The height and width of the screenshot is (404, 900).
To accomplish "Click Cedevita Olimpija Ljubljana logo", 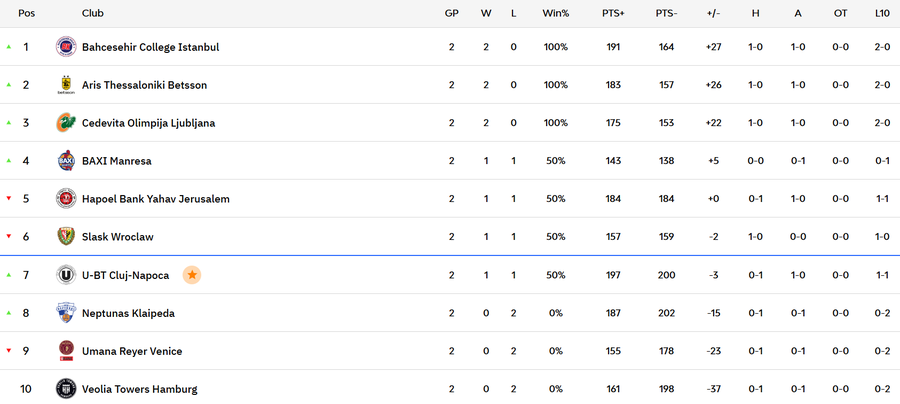I will pos(66,123).
